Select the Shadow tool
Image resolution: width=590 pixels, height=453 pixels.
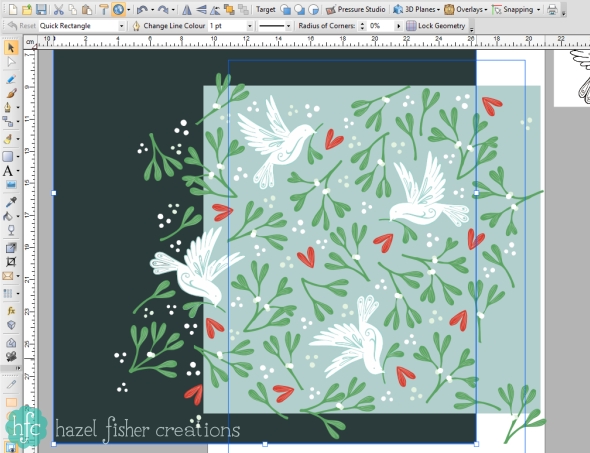click(11, 248)
